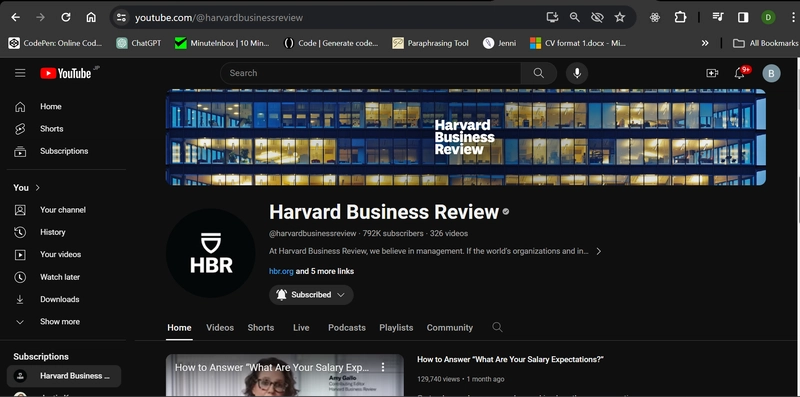Click the channel search magnifier icon
This screenshot has width=800, height=397.
pyautogui.click(x=497, y=327)
